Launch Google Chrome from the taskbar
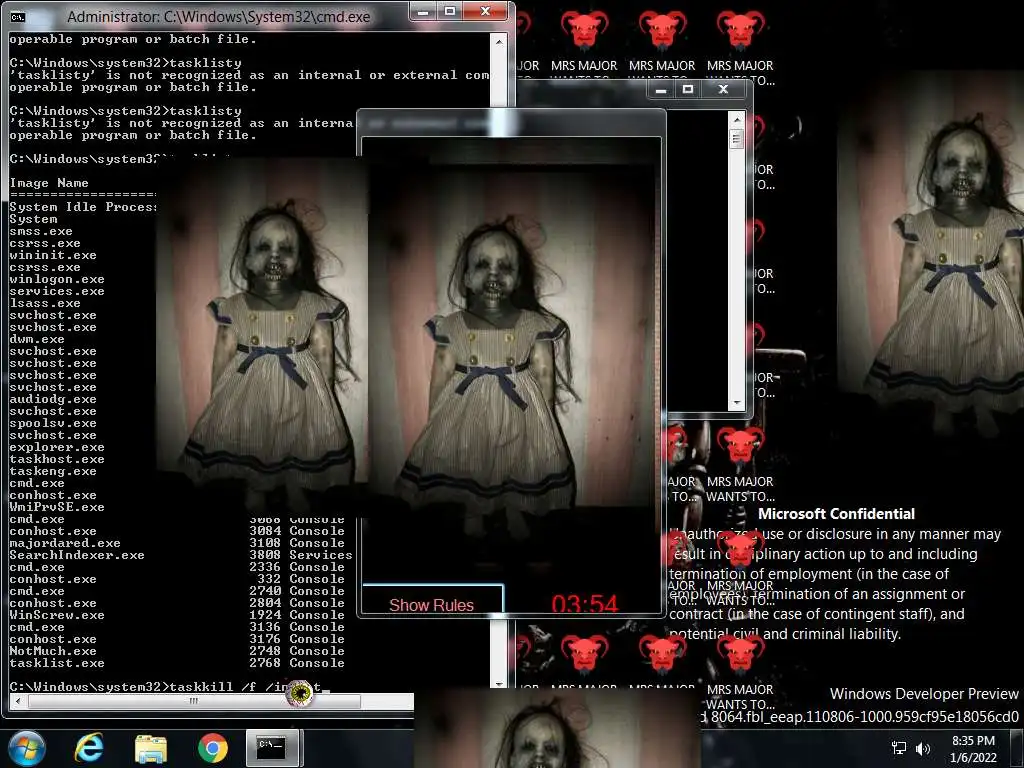Image resolution: width=1024 pixels, height=768 pixels. [x=212, y=748]
